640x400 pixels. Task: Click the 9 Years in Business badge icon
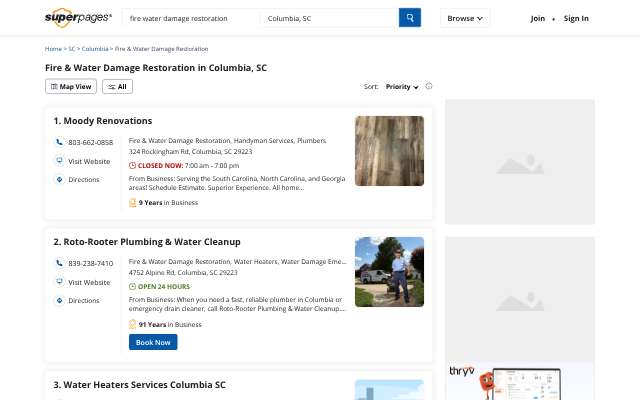coord(132,202)
